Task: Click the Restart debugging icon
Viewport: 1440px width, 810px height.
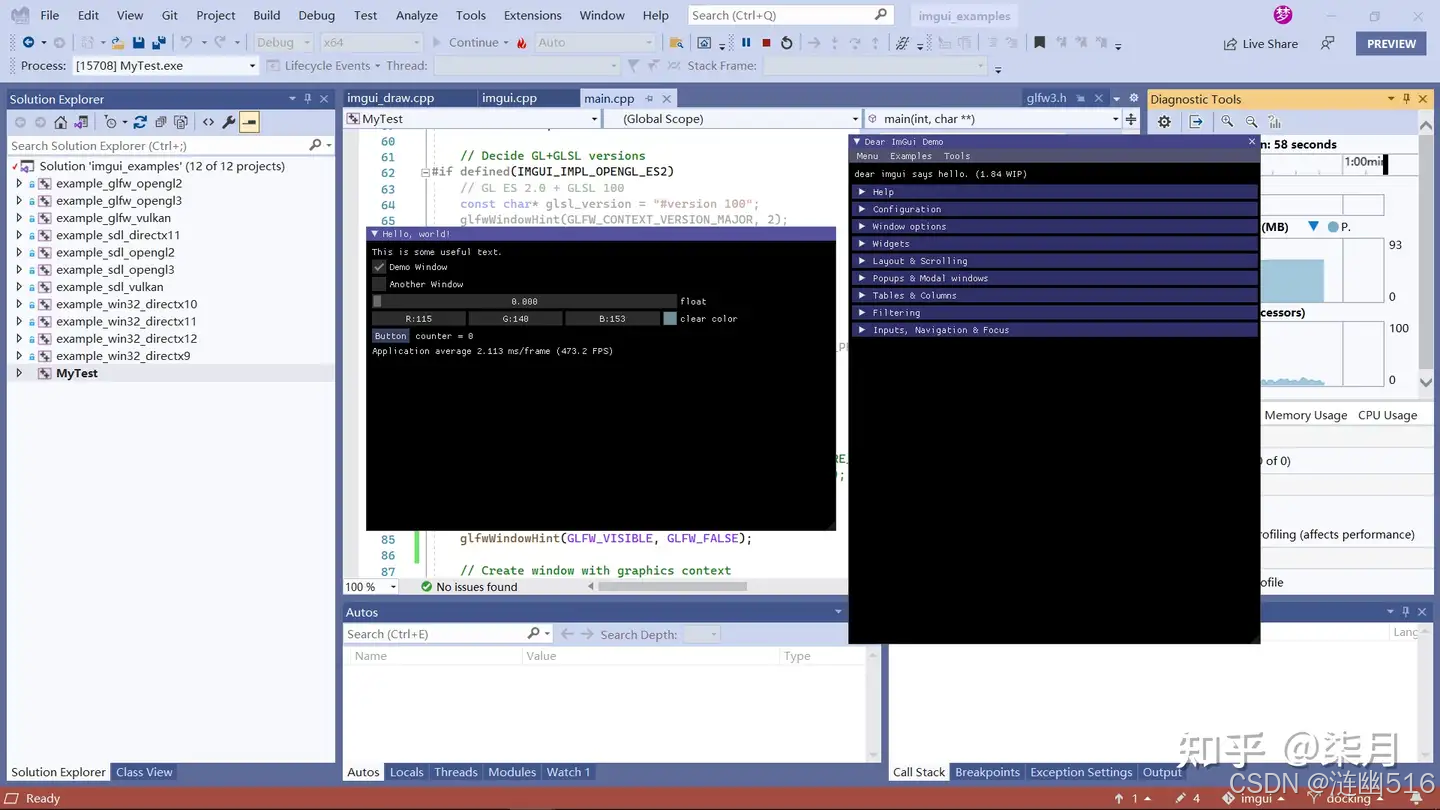Action: [787, 43]
